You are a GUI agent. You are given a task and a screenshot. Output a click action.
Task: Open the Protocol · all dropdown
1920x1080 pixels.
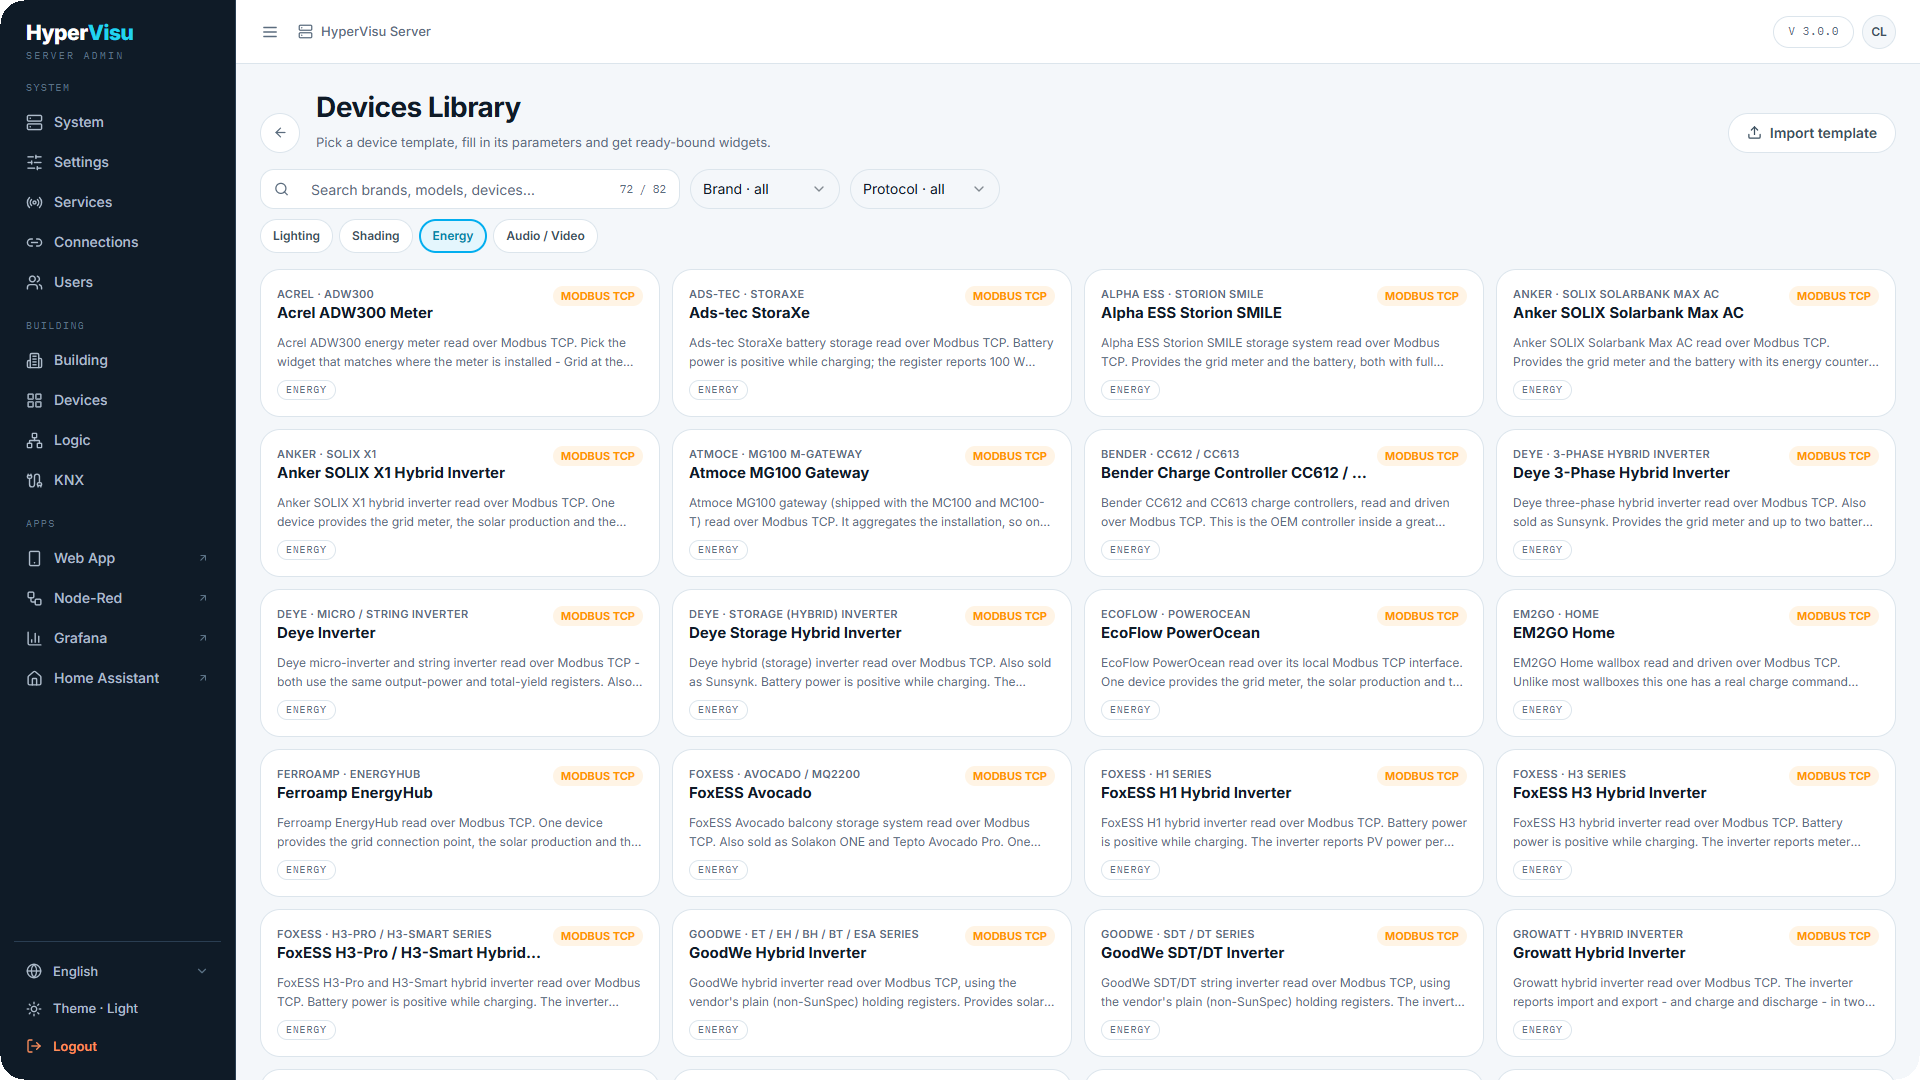tap(924, 189)
